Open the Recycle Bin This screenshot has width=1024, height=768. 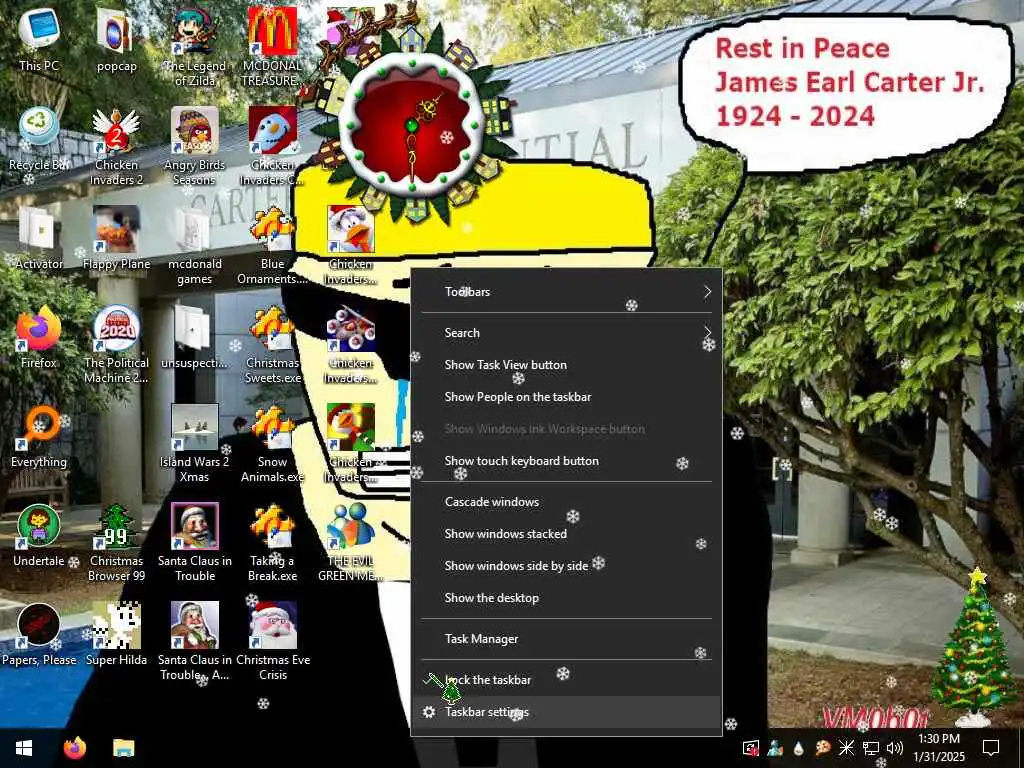[39, 138]
